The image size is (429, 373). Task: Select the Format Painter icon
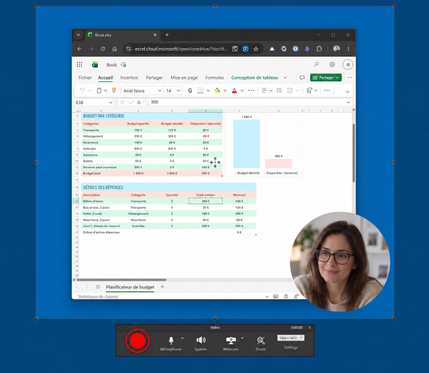pos(114,91)
